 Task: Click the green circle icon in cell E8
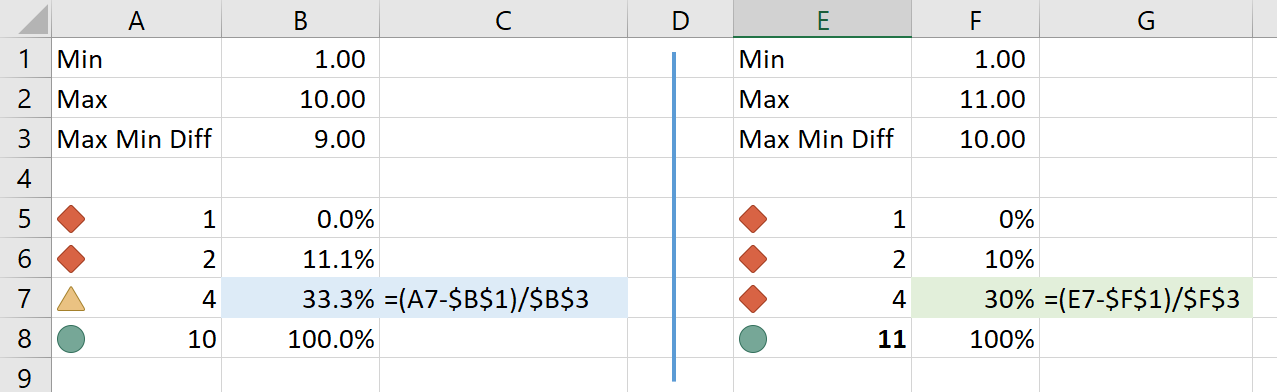753,339
